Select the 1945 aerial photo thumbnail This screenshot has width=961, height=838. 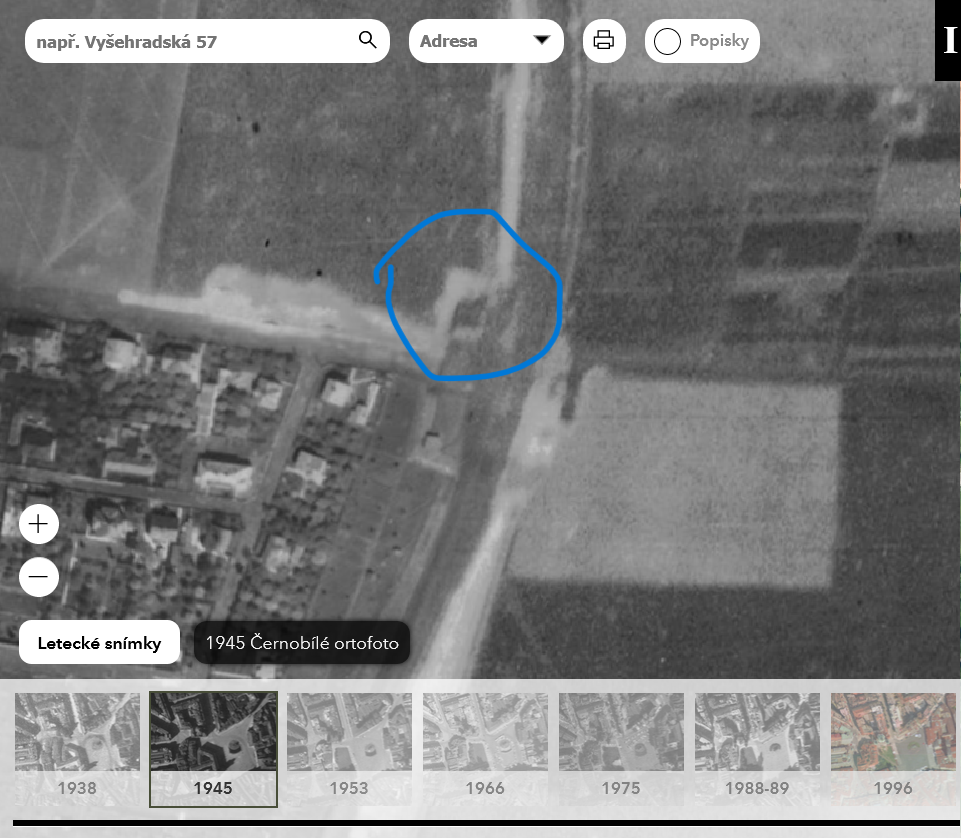pos(213,749)
